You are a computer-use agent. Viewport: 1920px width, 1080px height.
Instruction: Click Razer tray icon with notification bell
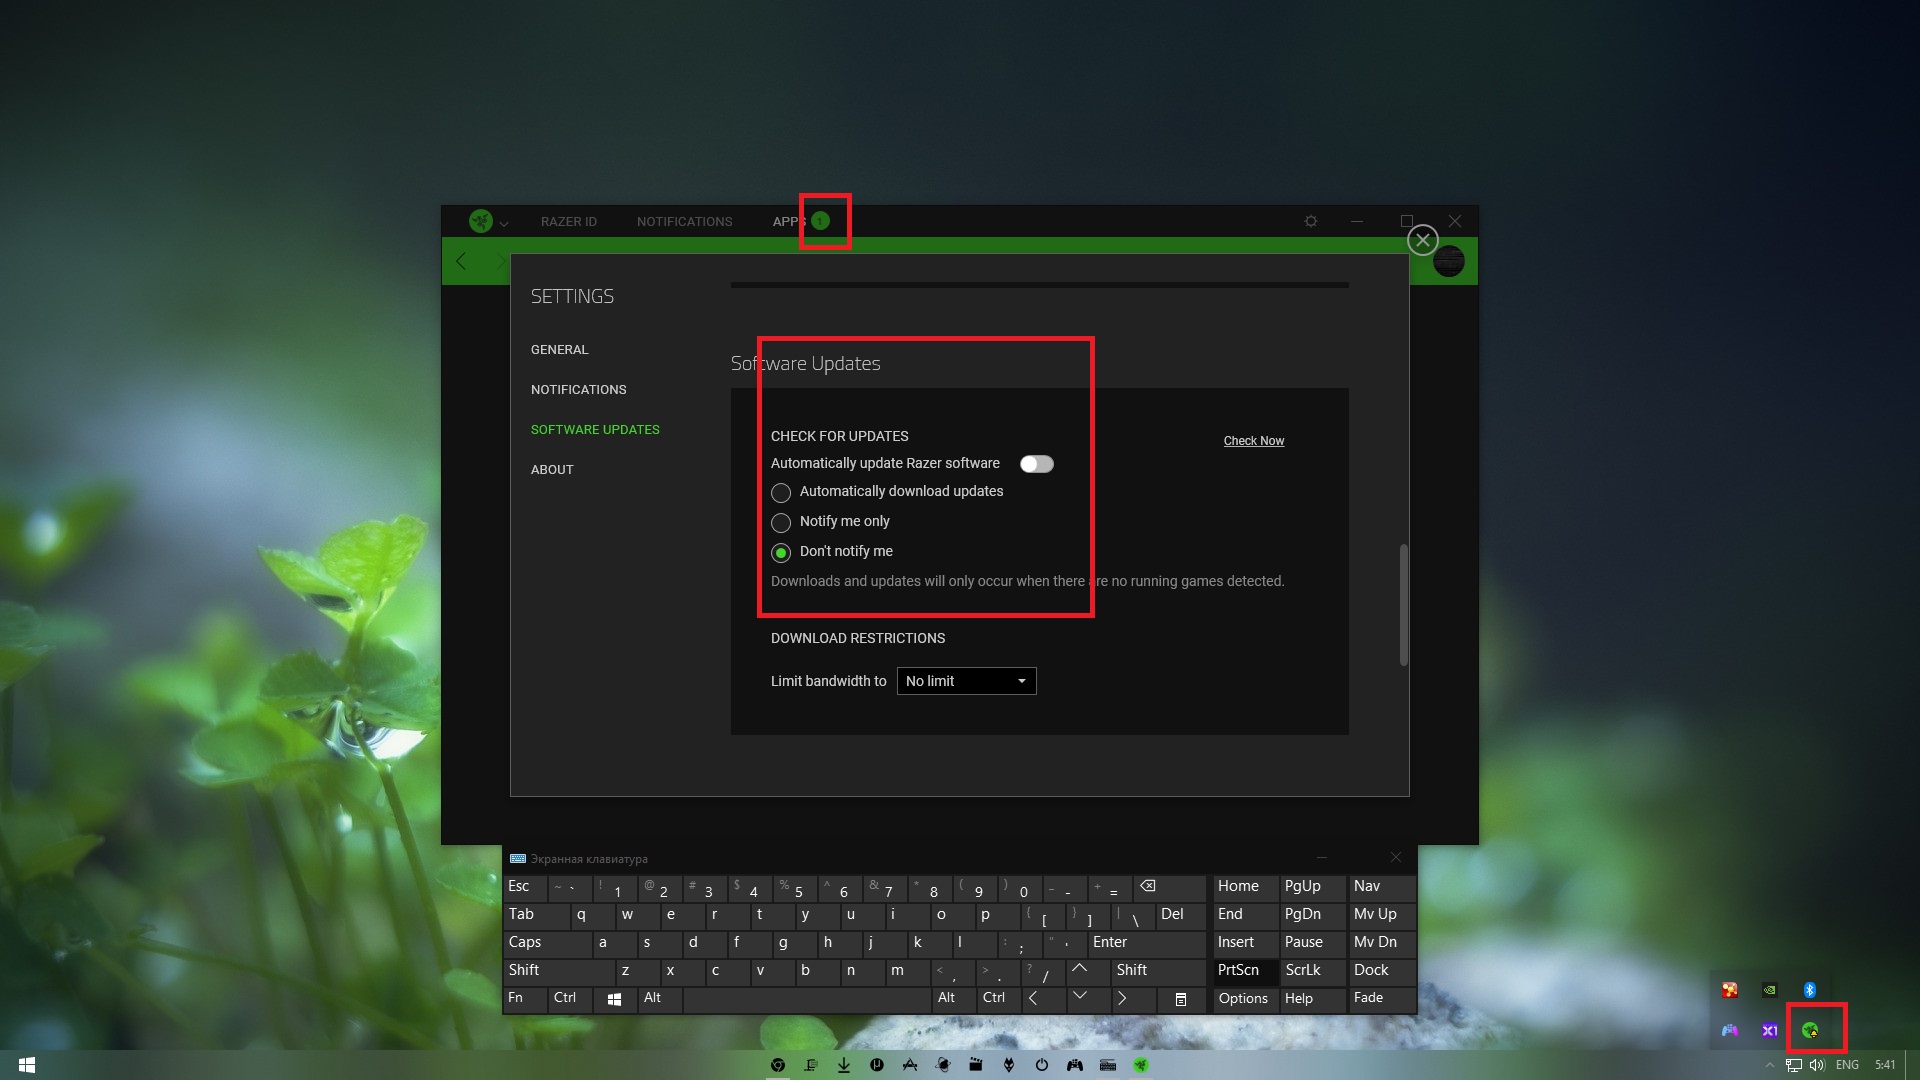[1810, 1030]
